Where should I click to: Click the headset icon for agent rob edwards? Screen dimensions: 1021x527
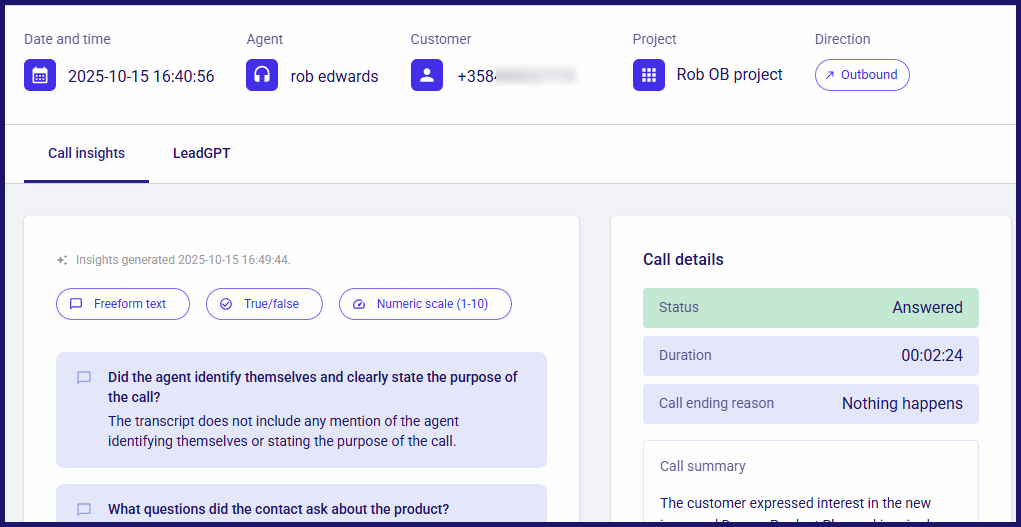coord(262,75)
